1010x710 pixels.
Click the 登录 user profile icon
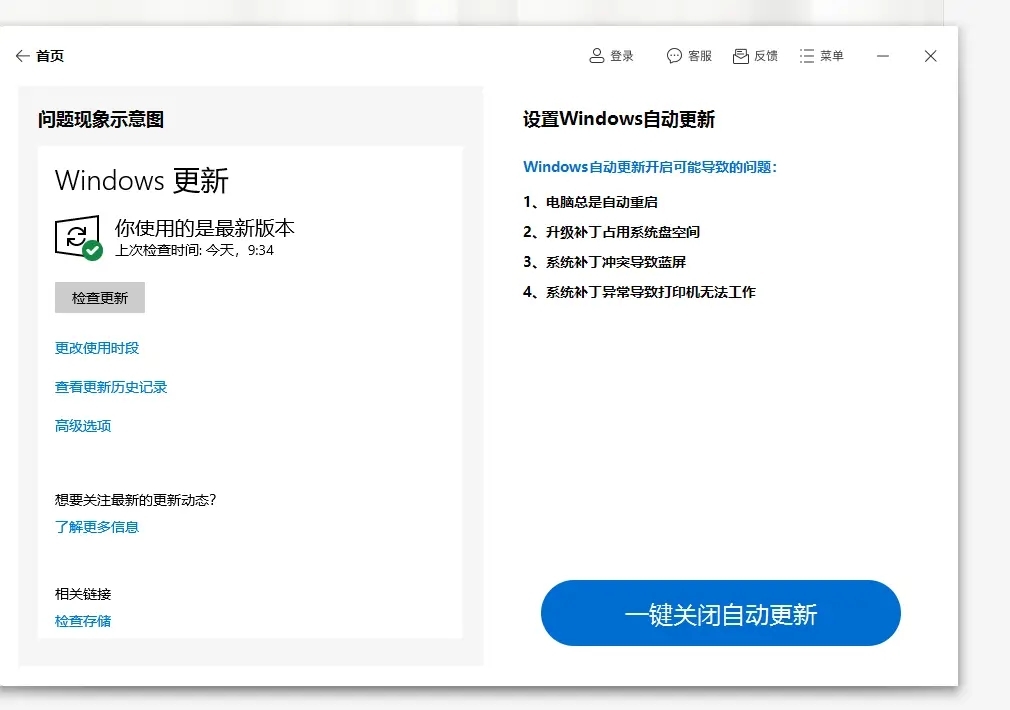click(596, 56)
